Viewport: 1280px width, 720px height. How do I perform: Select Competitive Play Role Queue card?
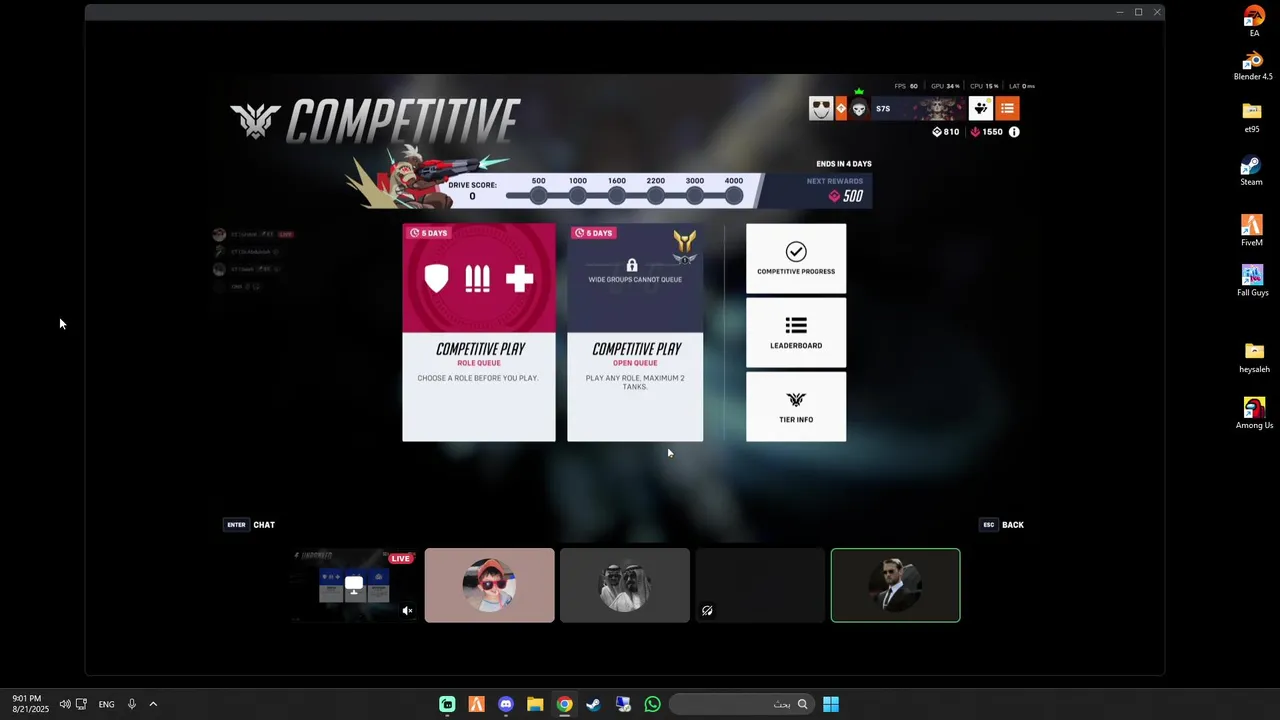coord(479,332)
